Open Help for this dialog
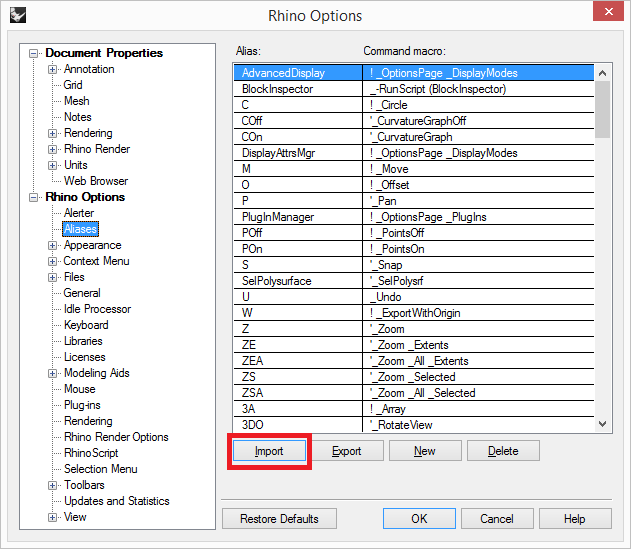 pos(575,518)
